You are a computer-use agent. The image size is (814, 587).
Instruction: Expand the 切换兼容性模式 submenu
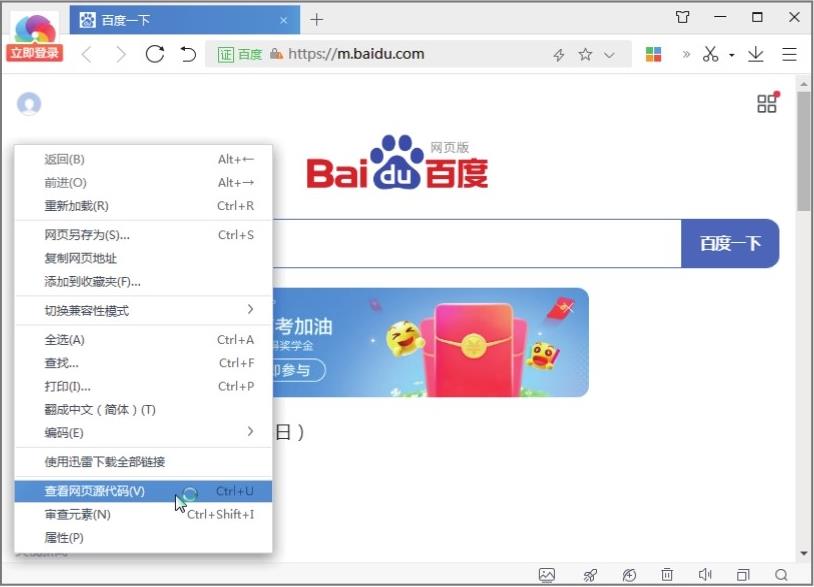coord(143,311)
